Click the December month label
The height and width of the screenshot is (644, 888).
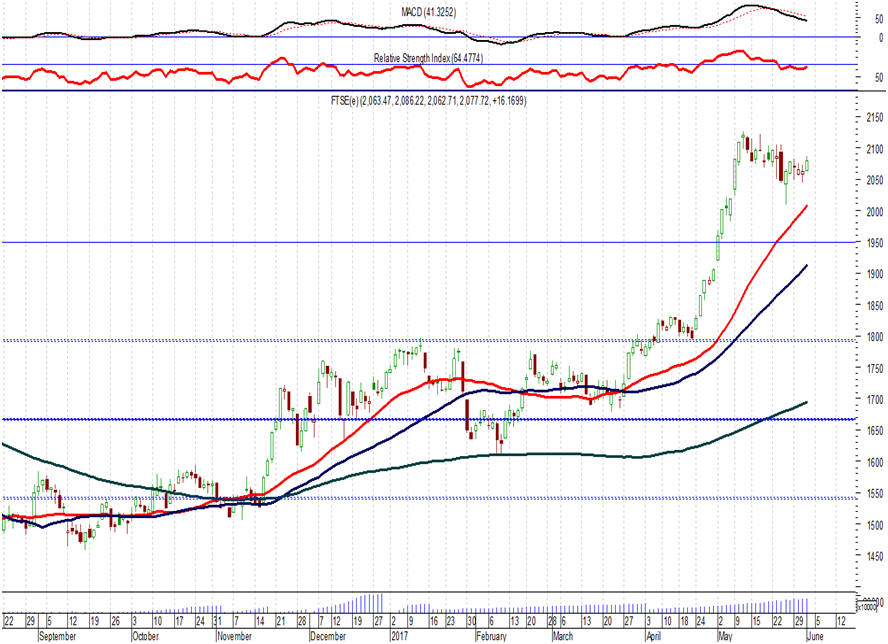pos(328,637)
